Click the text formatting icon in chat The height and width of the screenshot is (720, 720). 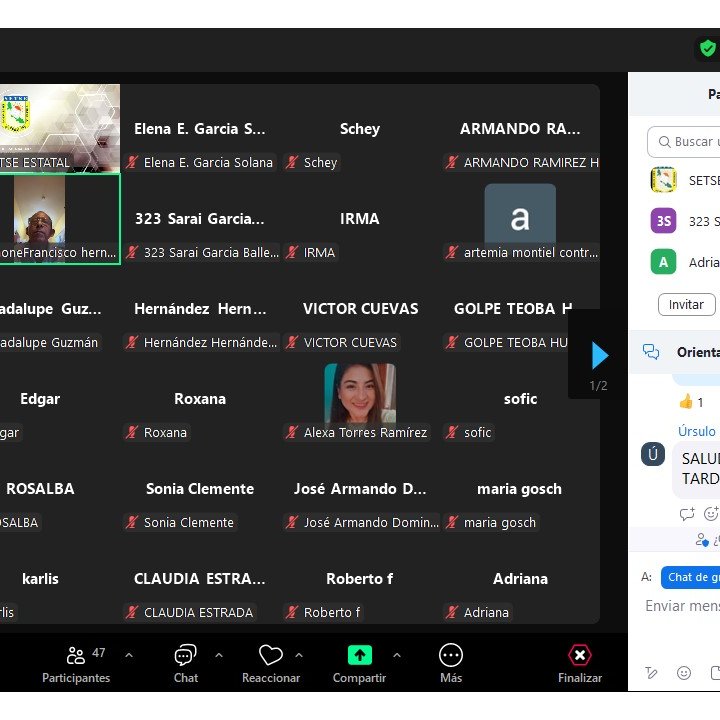pos(652,673)
